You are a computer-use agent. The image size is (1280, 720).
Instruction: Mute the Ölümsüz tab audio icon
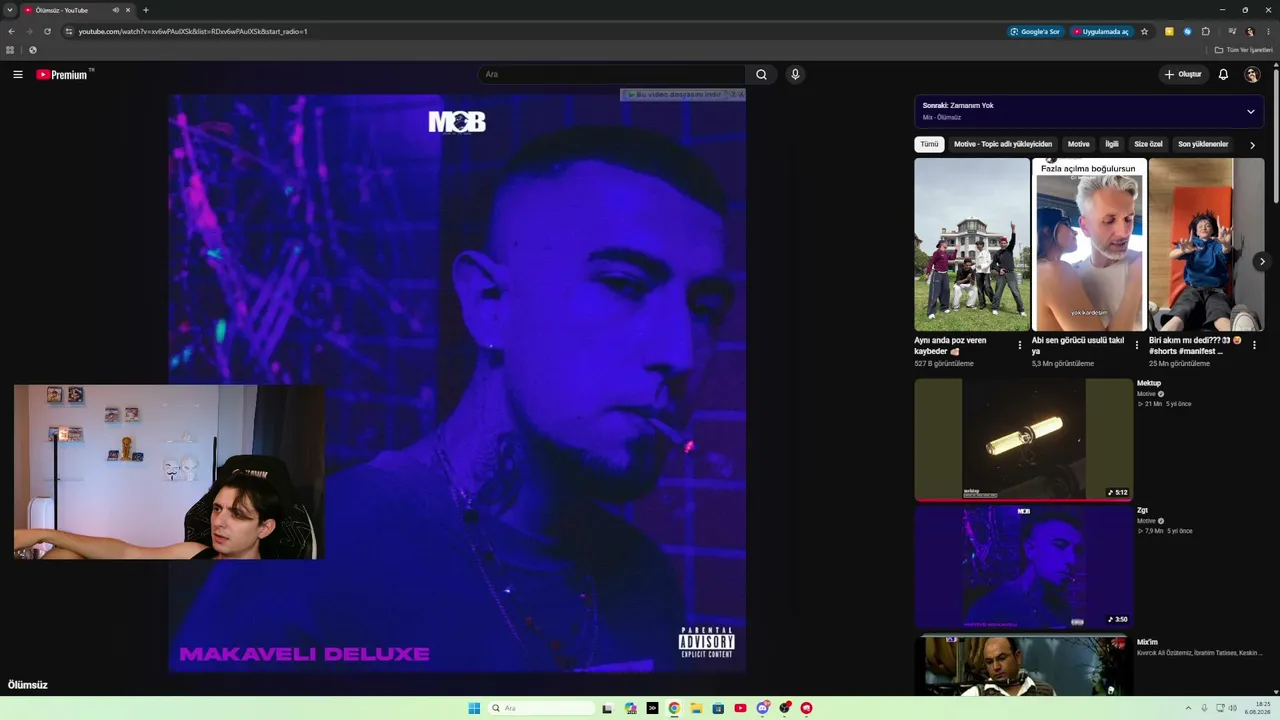click(x=116, y=10)
